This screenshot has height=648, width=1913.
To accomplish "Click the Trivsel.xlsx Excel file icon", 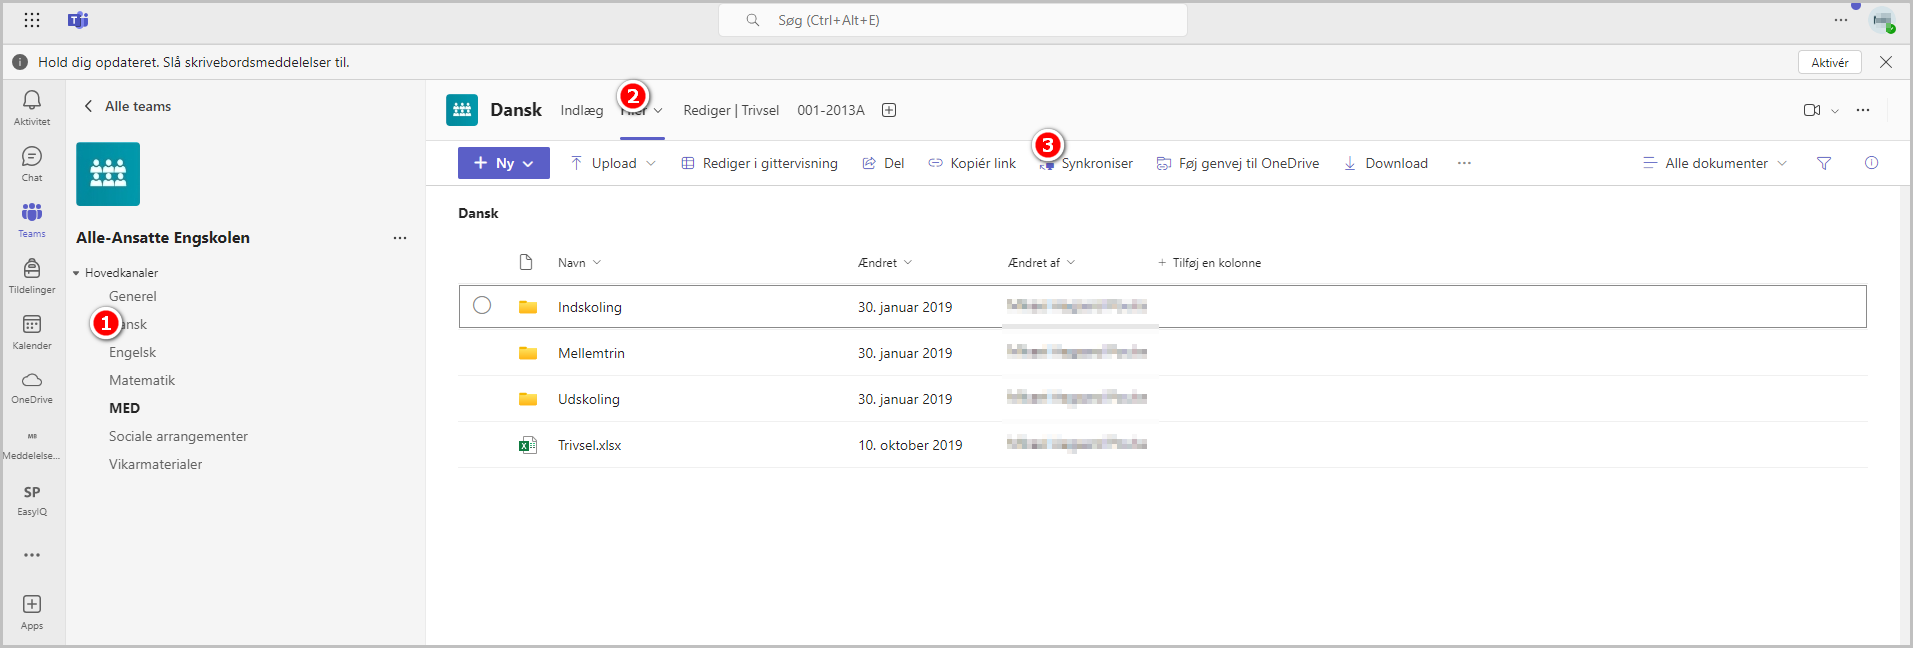I will [528, 445].
